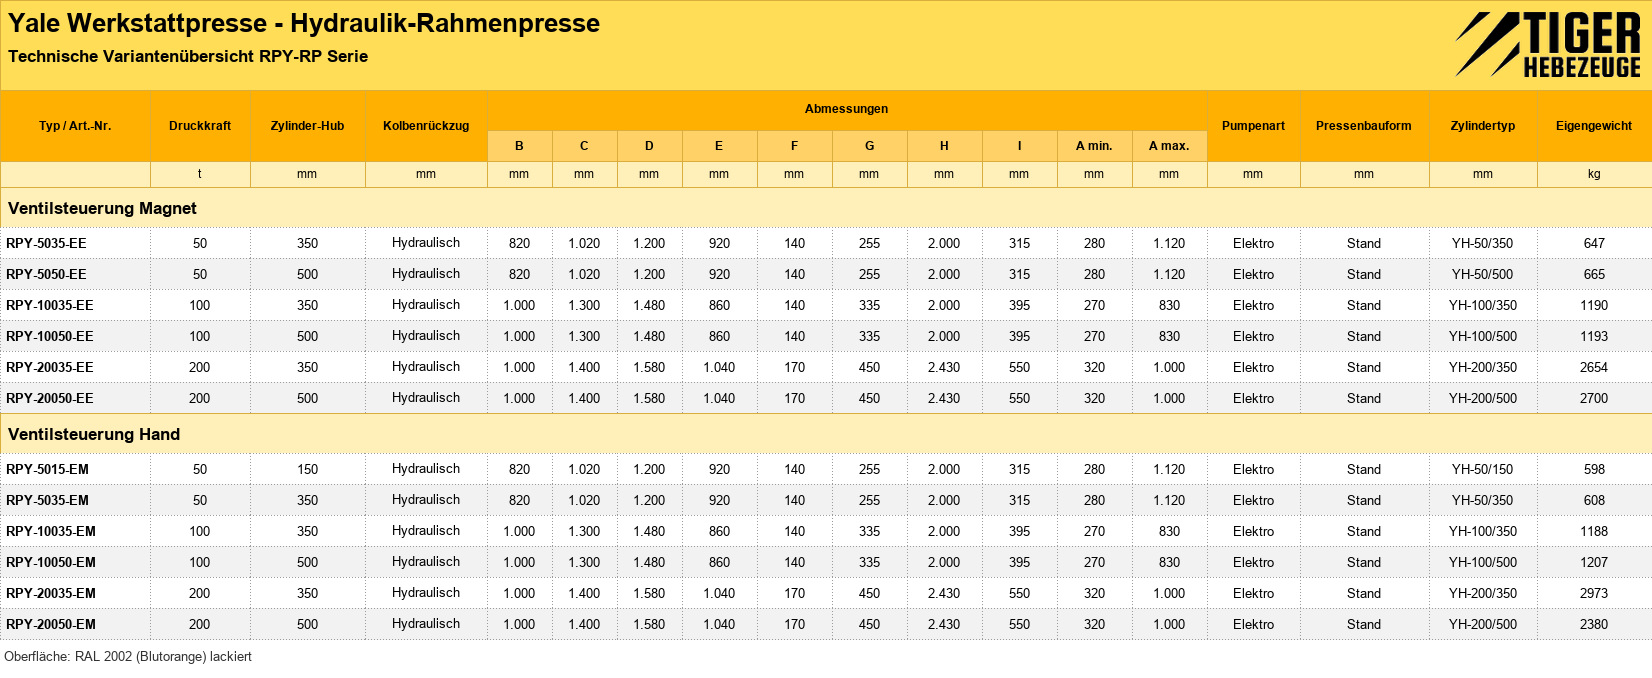Click weight value 1188
The image size is (1652, 678).
pyautogui.click(x=1594, y=531)
